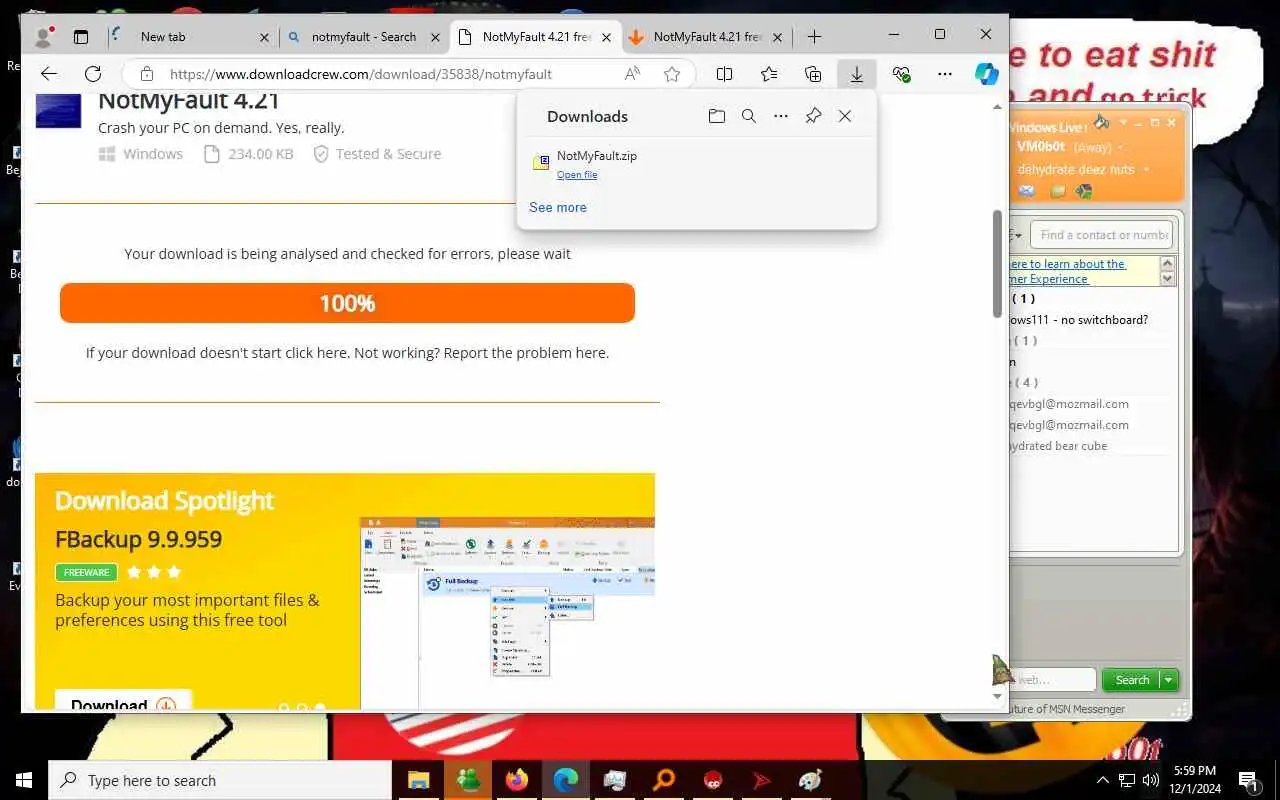Click See more in the Downloads panel
This screenshot has width=1280, height=800.
tap(558, 207)
